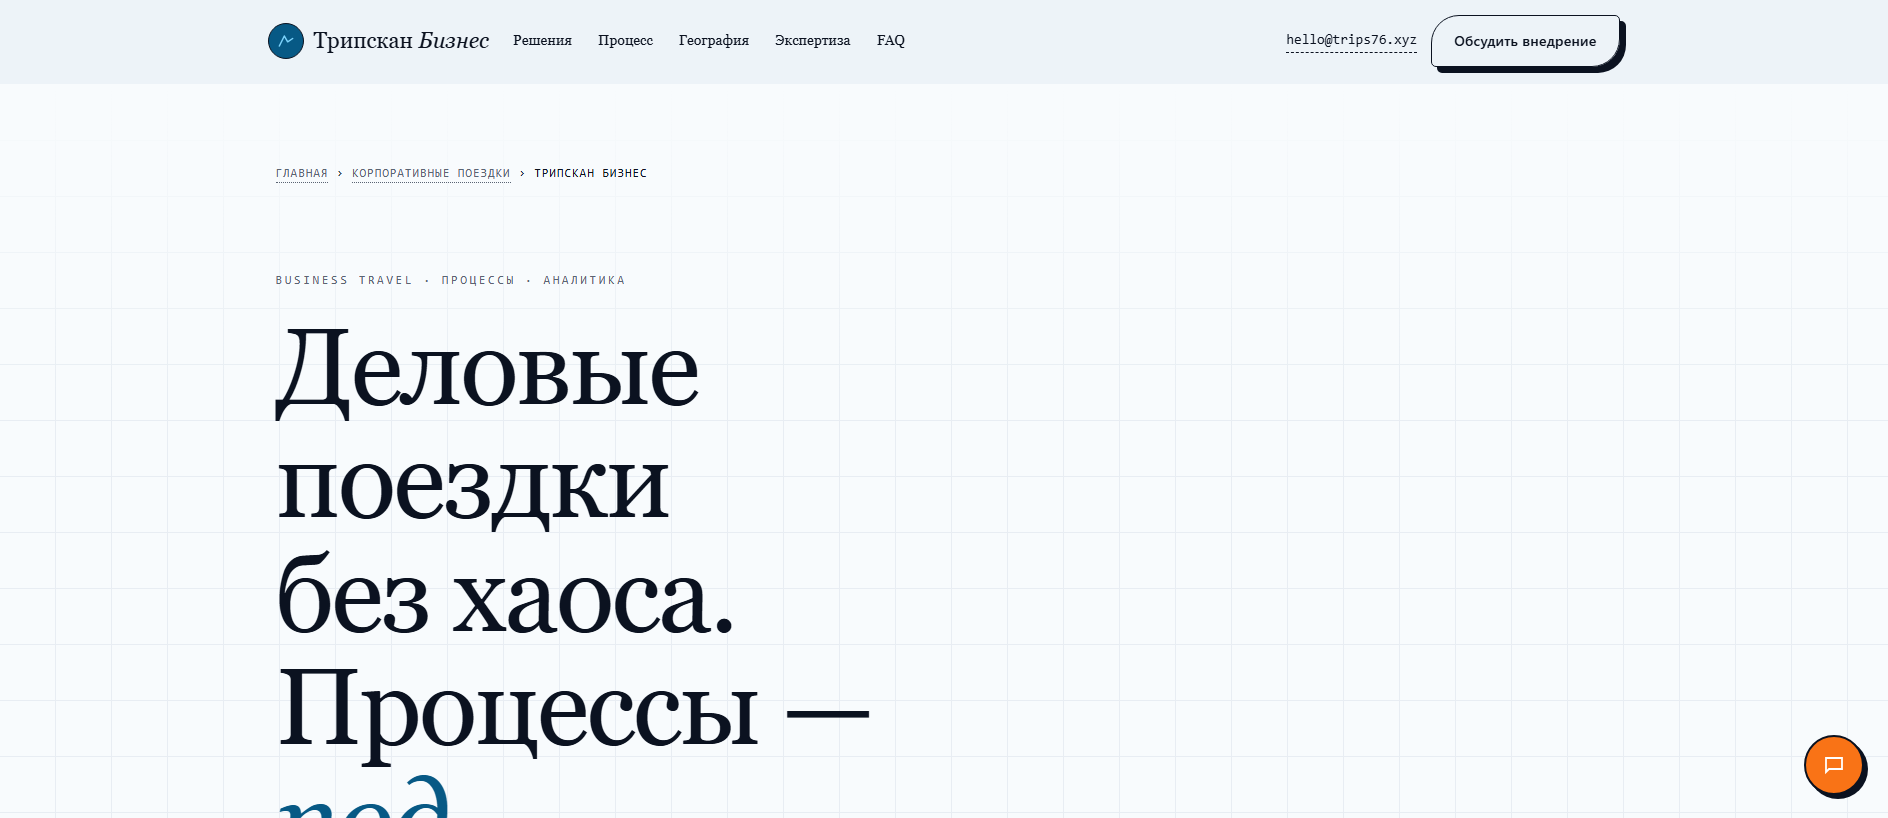Navigate to География
Screen dimensions: 1888x818
(x=714, y=40)
